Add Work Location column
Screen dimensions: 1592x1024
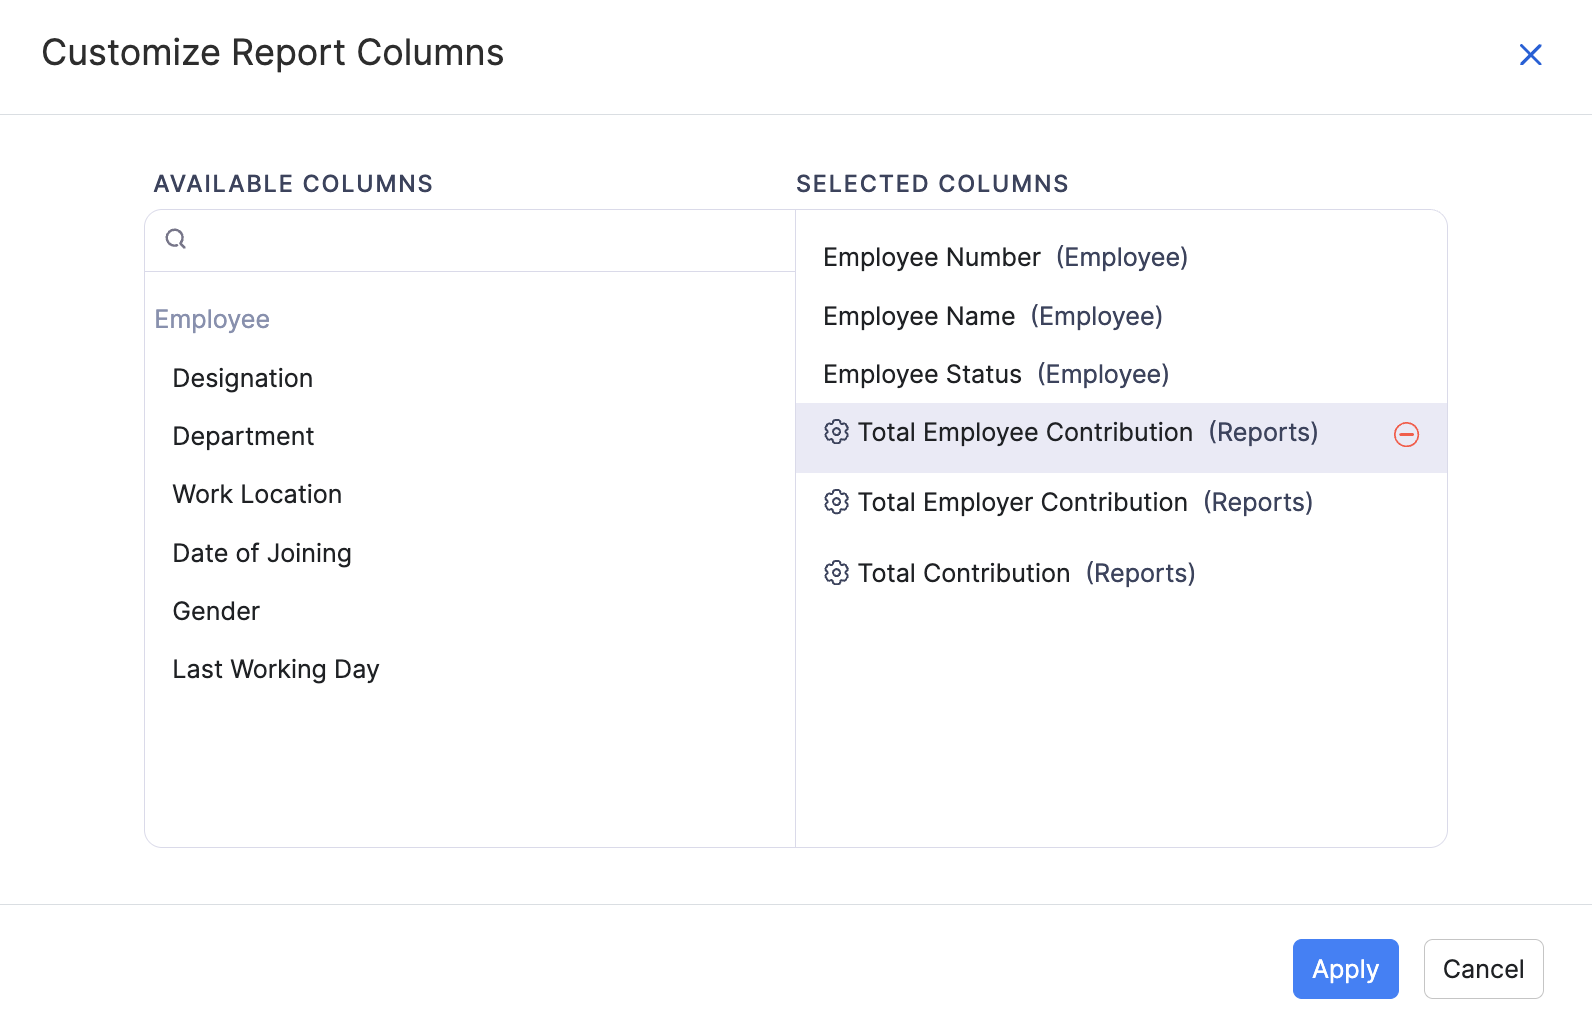coord(257,494)
